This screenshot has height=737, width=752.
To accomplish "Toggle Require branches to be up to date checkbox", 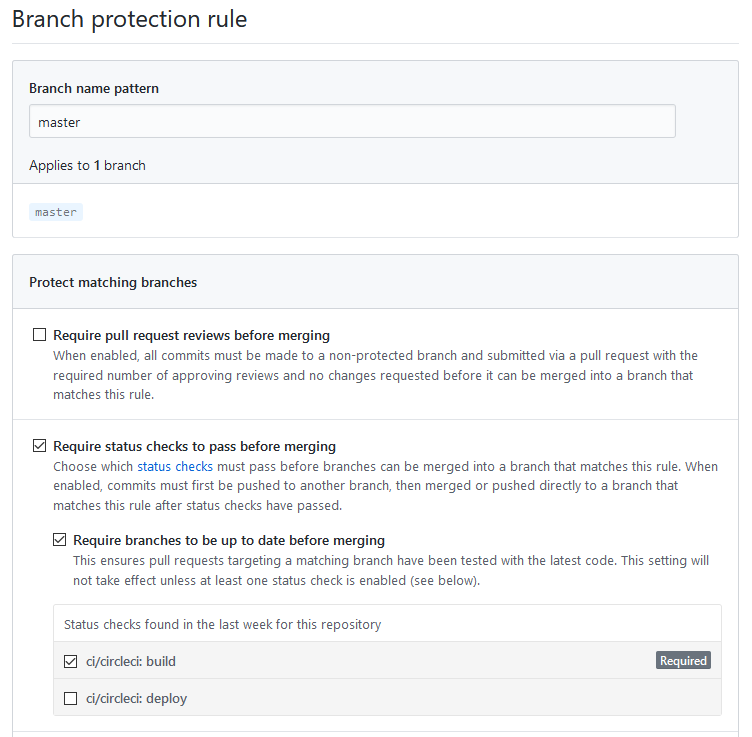I will point(59,540).
